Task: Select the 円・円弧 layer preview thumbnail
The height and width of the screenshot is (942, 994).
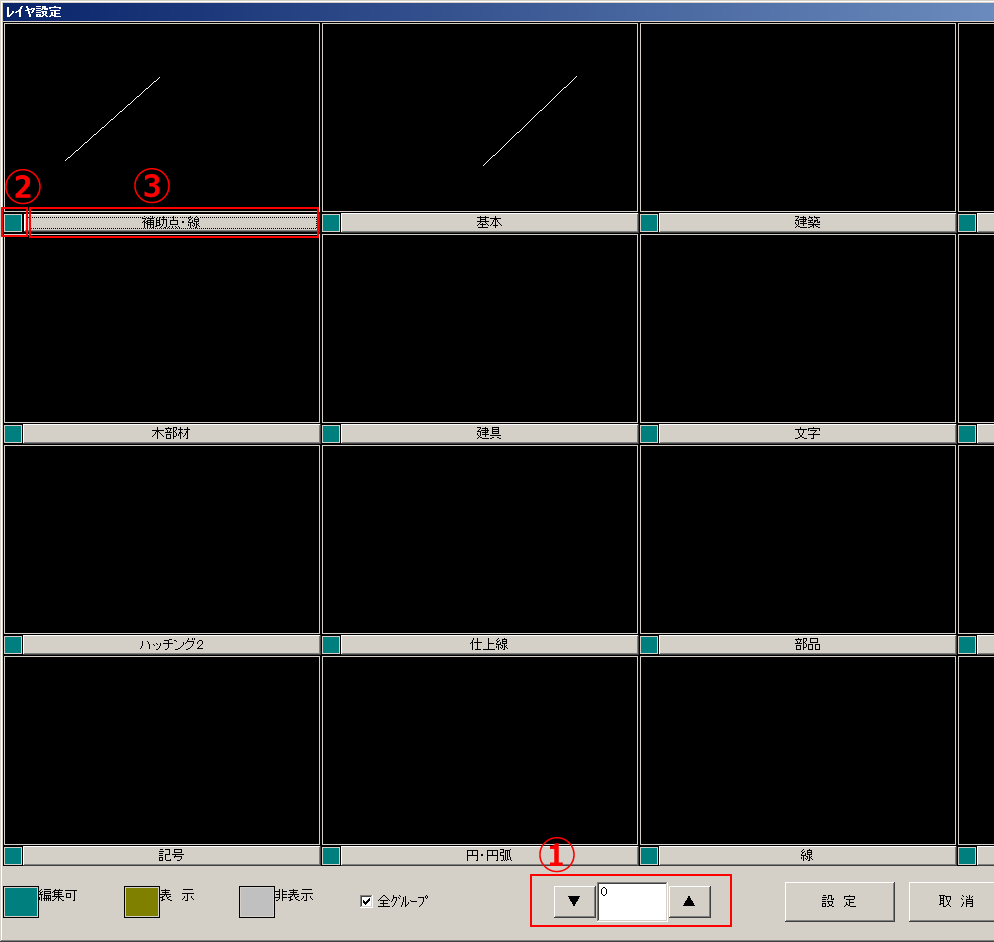Action: pos(480,751)
